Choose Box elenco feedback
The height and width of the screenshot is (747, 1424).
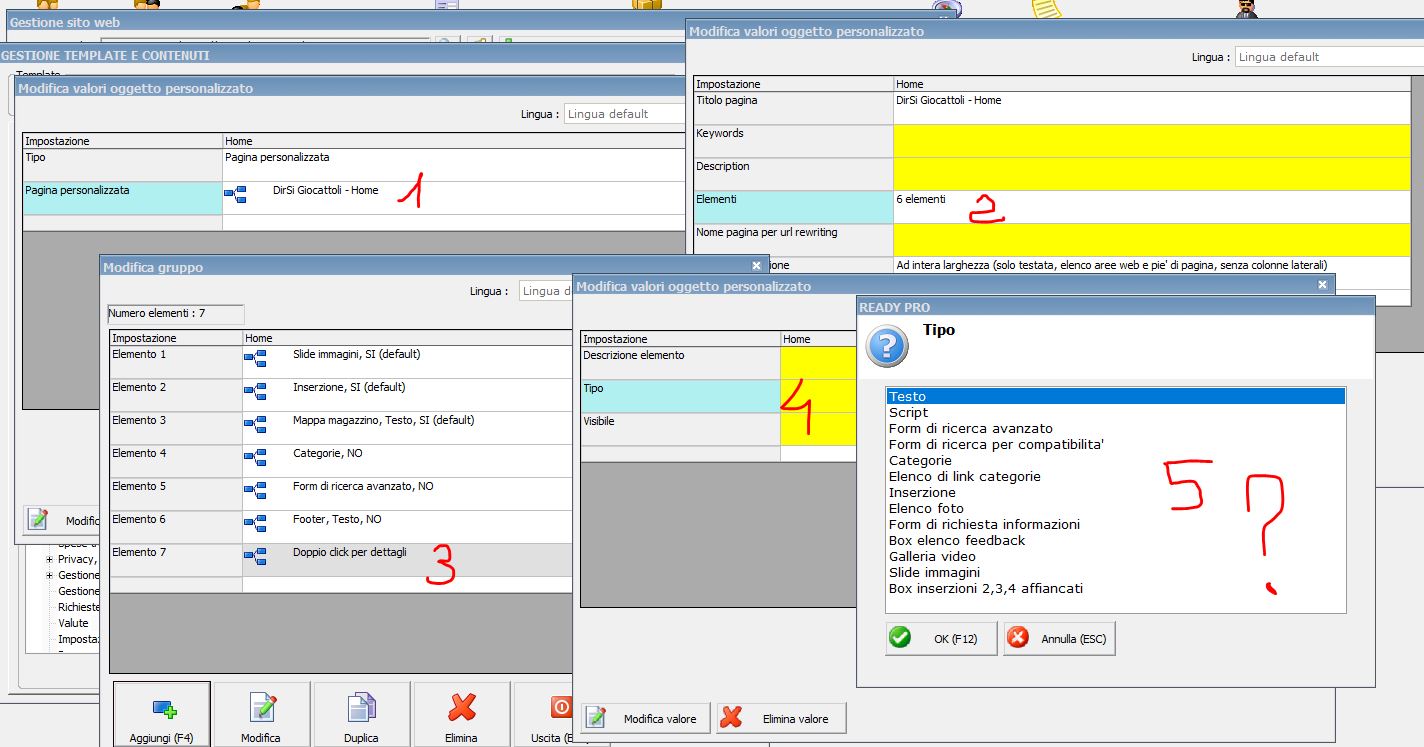957,540
